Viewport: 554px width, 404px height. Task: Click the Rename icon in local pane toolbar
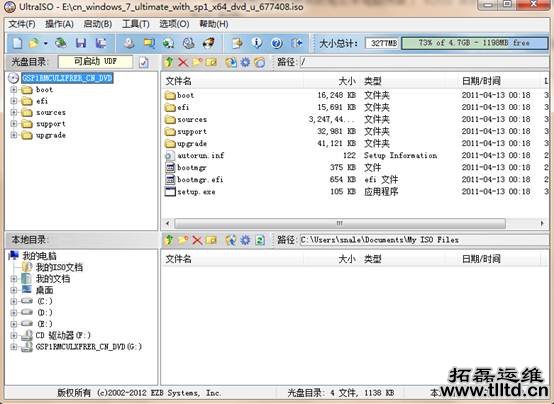211,240
